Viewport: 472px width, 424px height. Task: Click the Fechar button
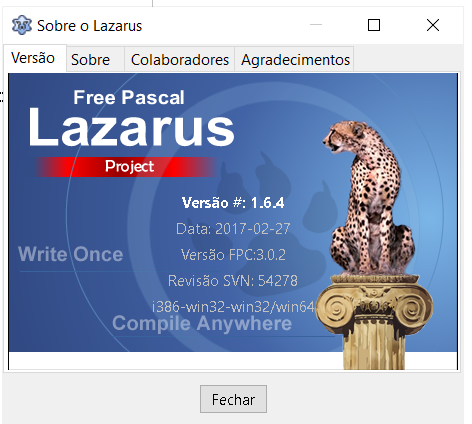(233, 399)
